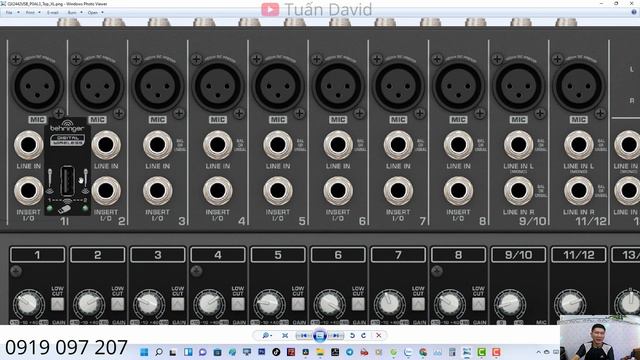Image resolution: width=640 pixels, height=360 pixels.
Task: Open Task View from the taskbar
Action: (173, 352)
